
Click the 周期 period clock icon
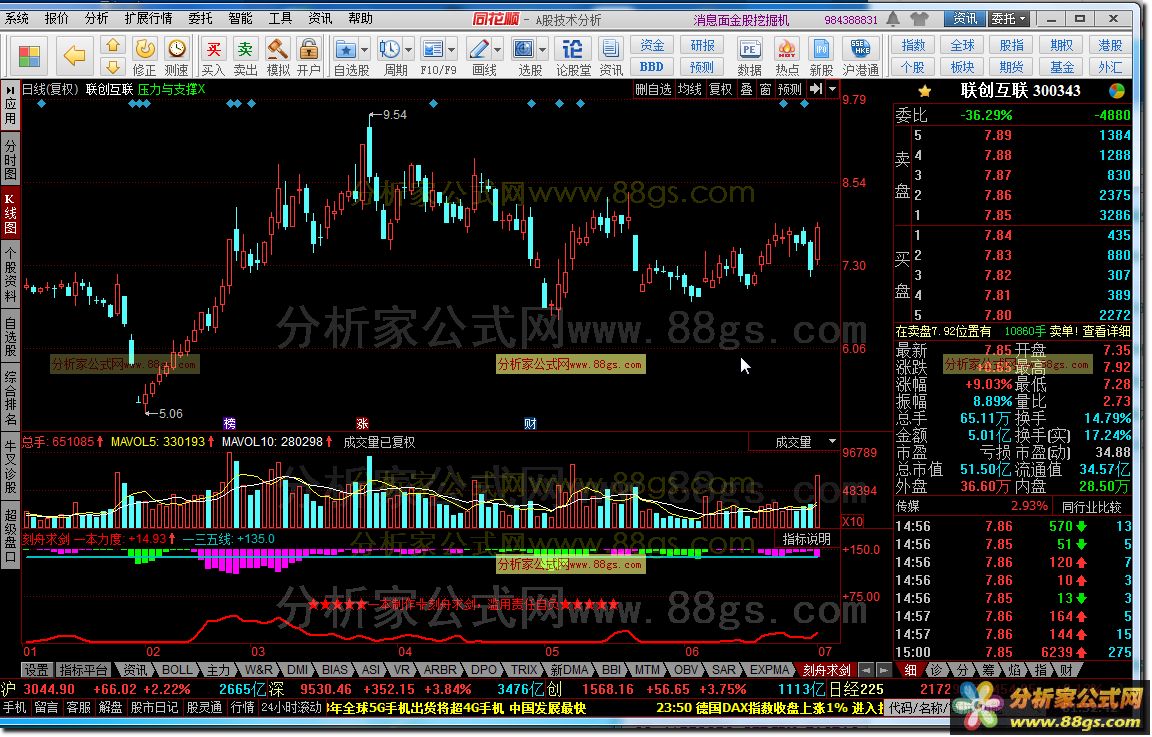click(389, 50)
